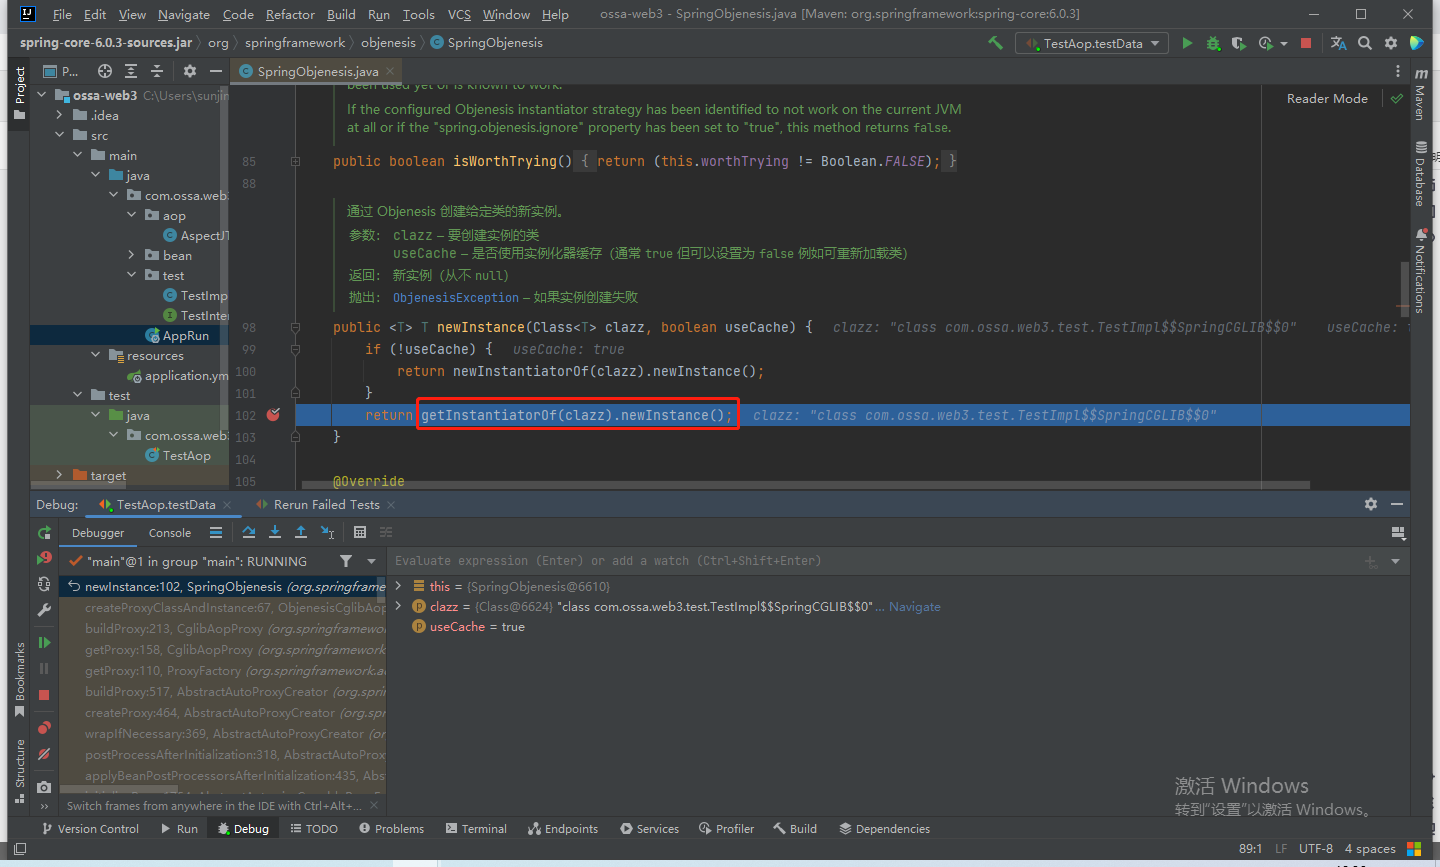The height and width of the screenshot is (867, 1440).
Task: Open Version Control tool window
Action: (x=90, y=828)
